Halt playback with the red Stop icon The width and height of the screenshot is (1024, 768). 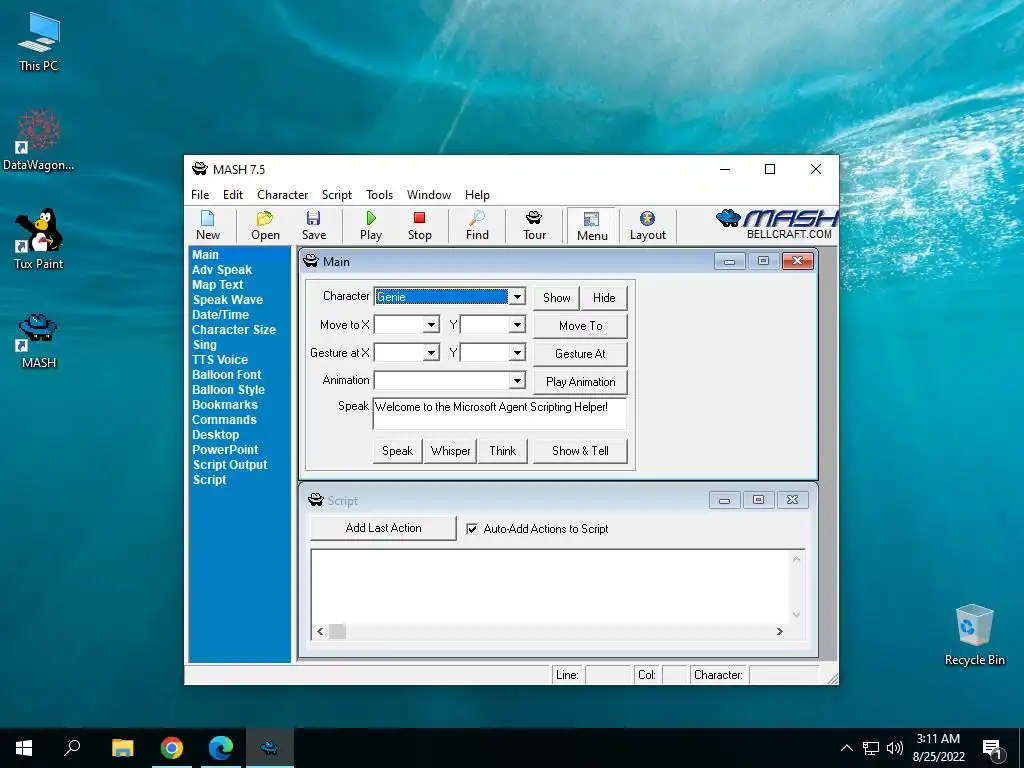[x=419, y=225]
